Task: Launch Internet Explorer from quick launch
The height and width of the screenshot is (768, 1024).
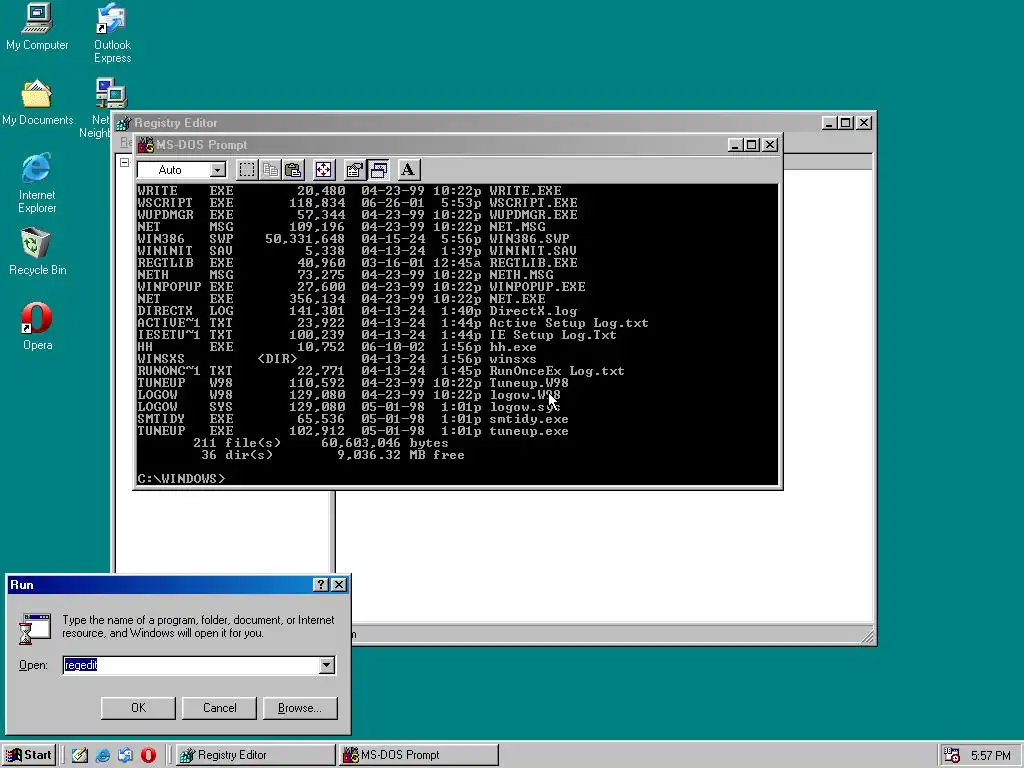Action: (x=103, y=755)
